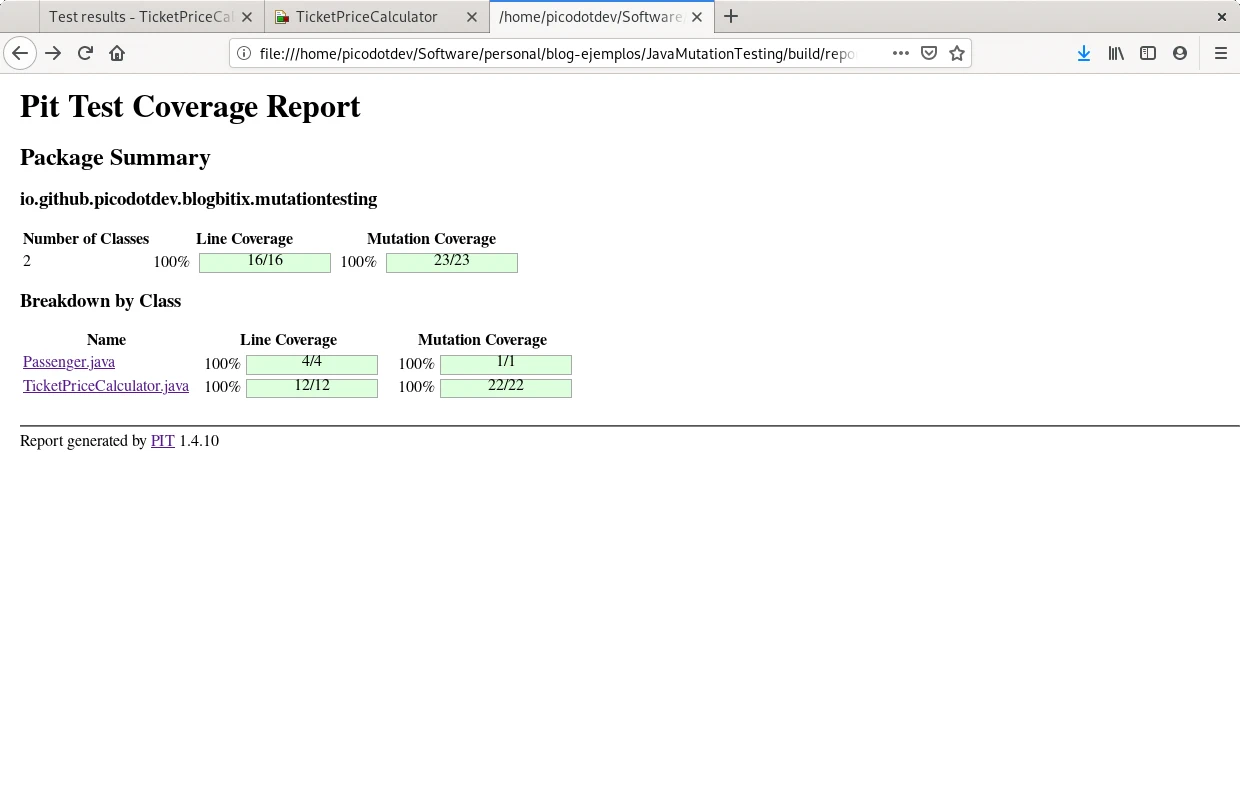The width and height of the screenshot is (1240, 799).
Task: Switch to the Test results tab
Action: point(140,17)
